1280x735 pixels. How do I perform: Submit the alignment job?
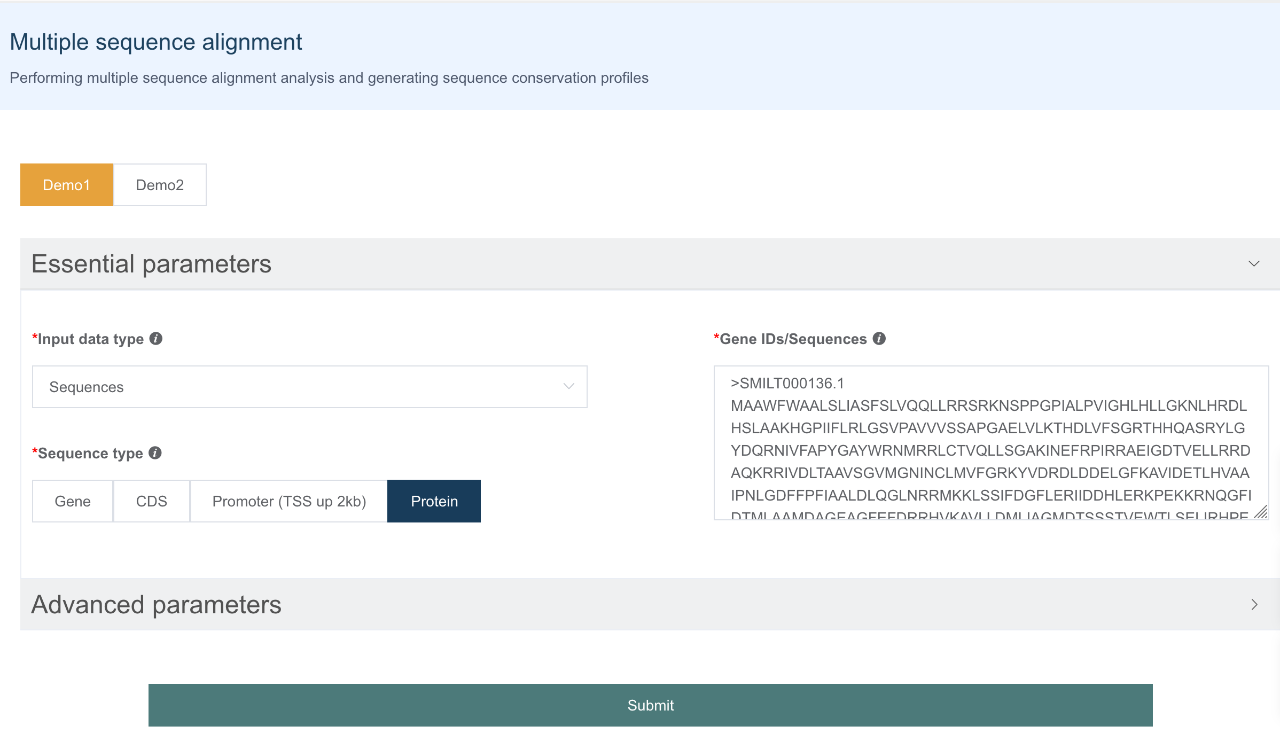(x=651, y=705)
